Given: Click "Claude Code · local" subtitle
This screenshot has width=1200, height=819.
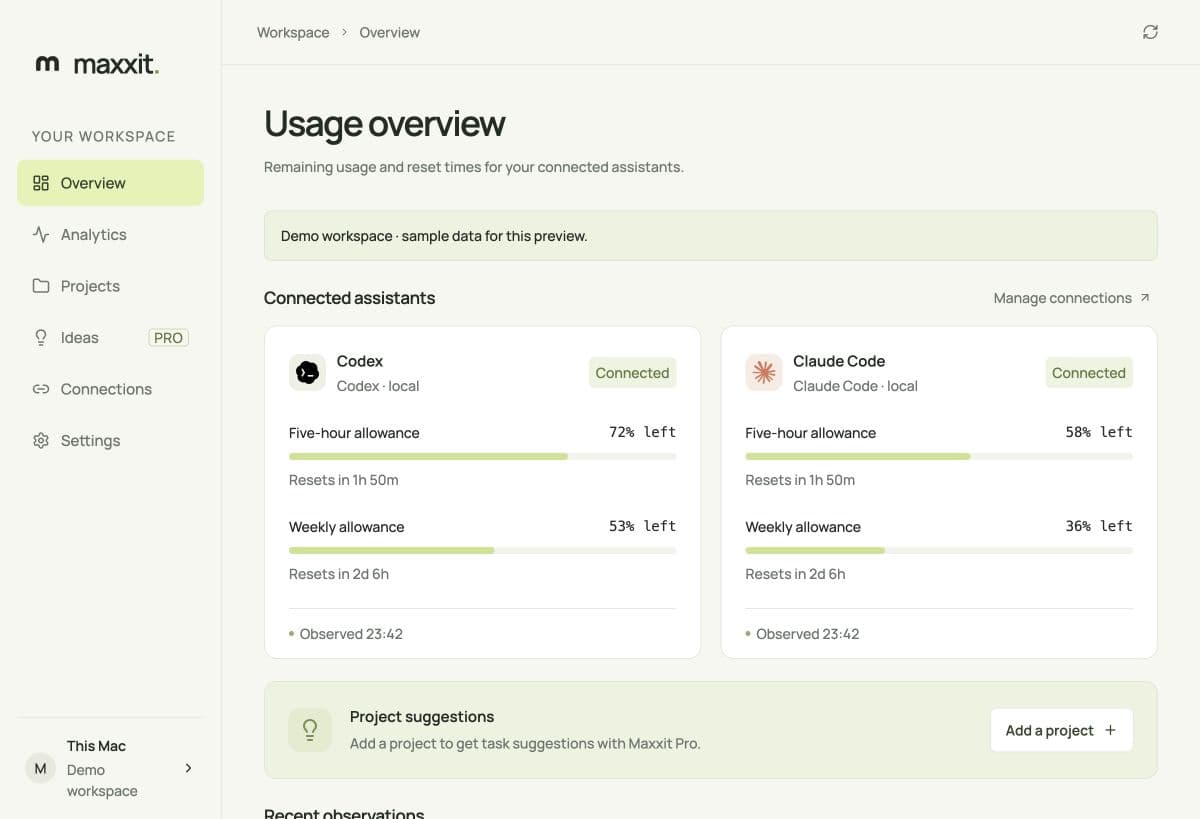Looking at the screenshot, I should pyautogui.click(x=855, y=386).
